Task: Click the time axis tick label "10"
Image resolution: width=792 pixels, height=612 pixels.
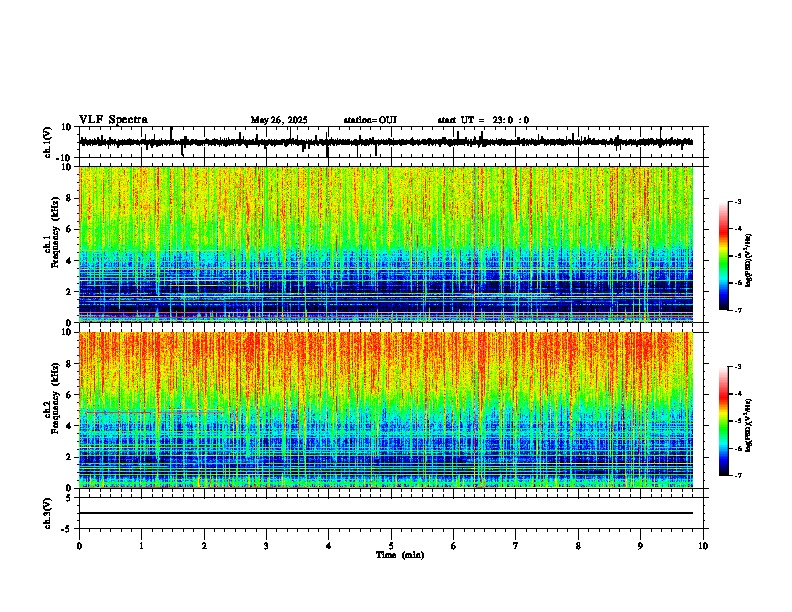Action: [x=703, y=546]
